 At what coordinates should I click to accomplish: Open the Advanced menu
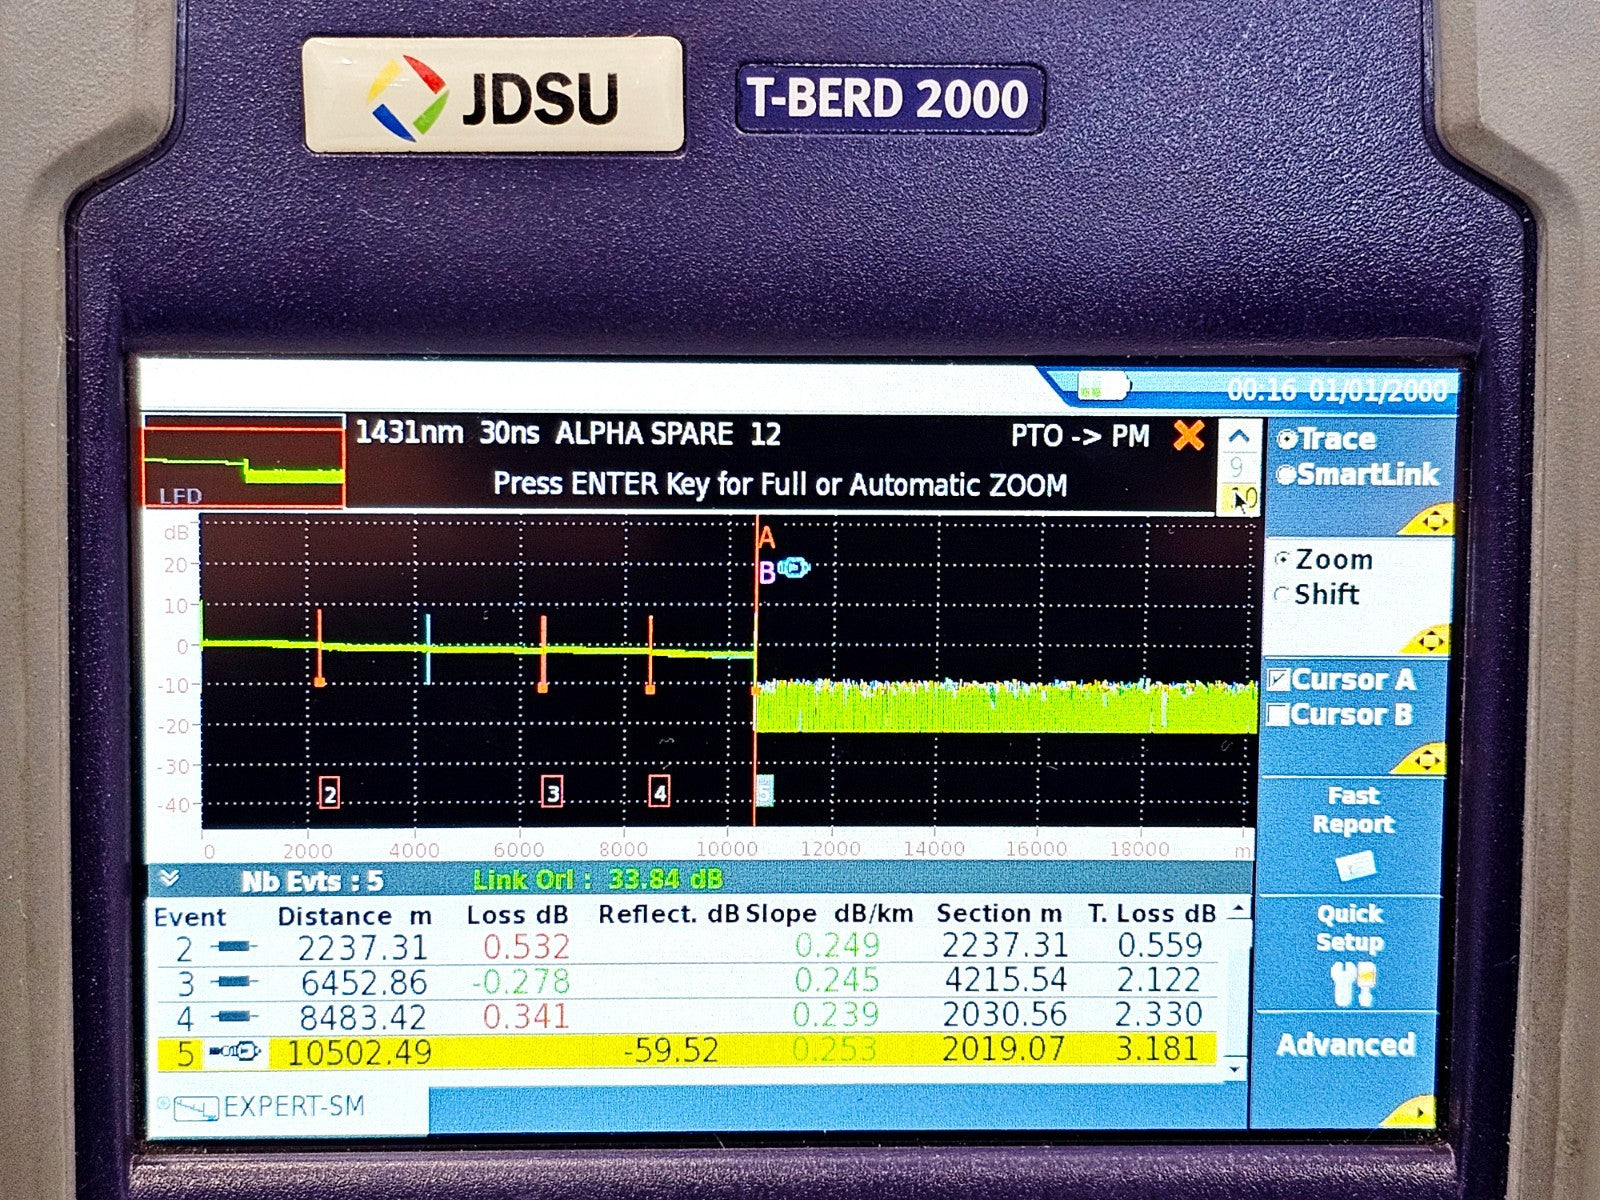pyautogui.click(x=1346, y=1045)
